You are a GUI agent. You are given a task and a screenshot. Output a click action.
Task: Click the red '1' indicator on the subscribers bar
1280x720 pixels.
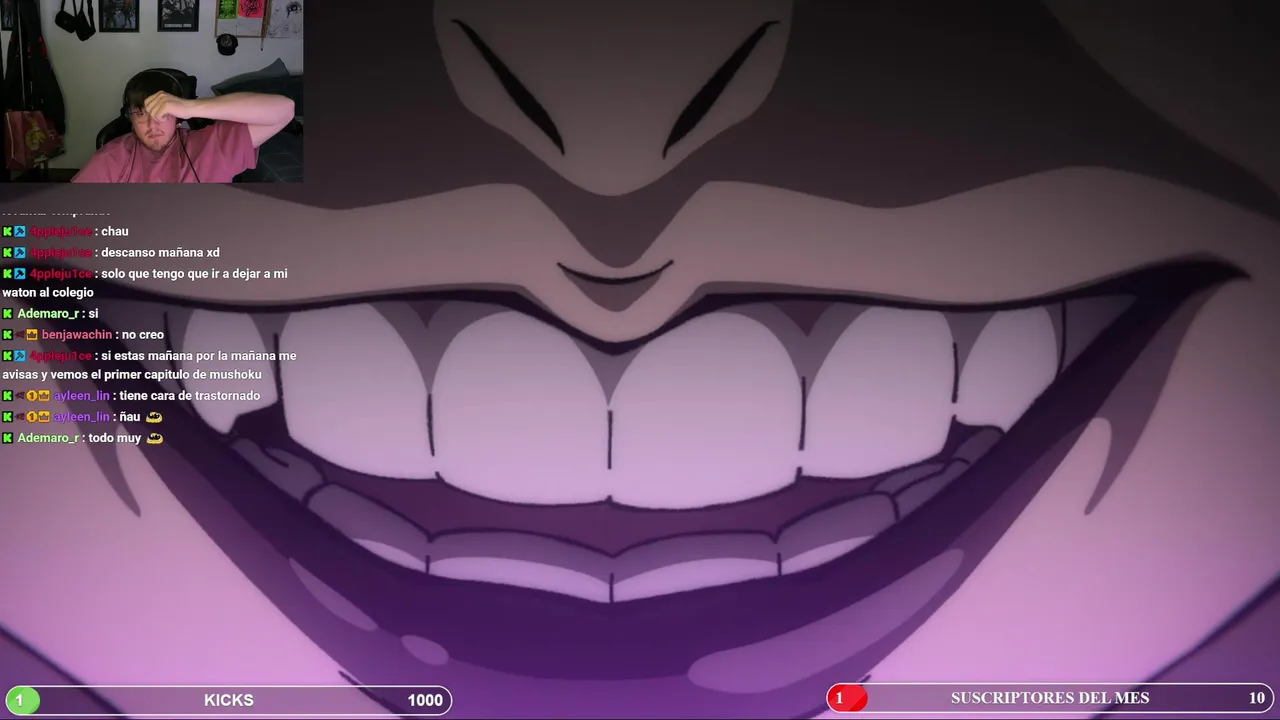coord(846,698)
